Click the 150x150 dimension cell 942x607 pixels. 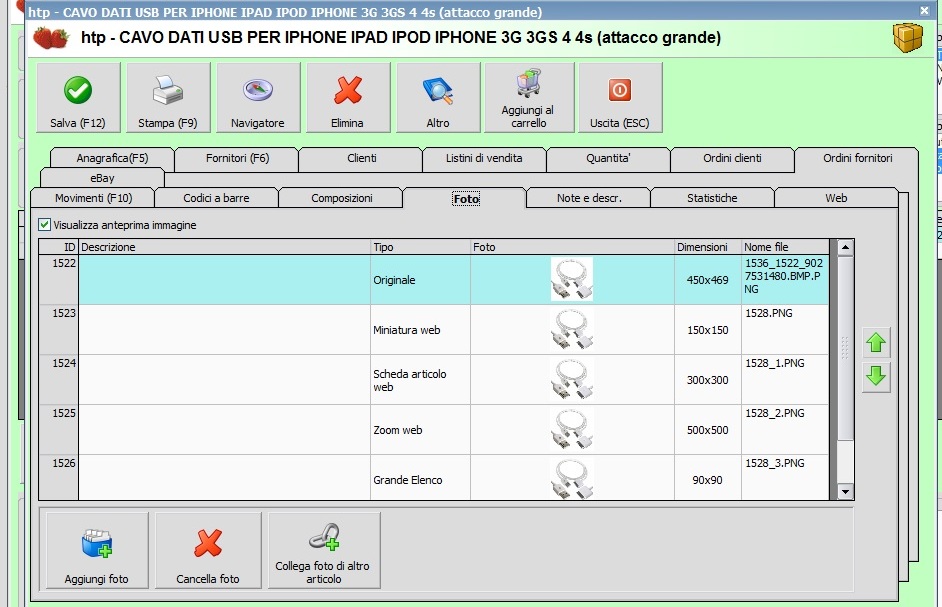click(x=708, y=329)
